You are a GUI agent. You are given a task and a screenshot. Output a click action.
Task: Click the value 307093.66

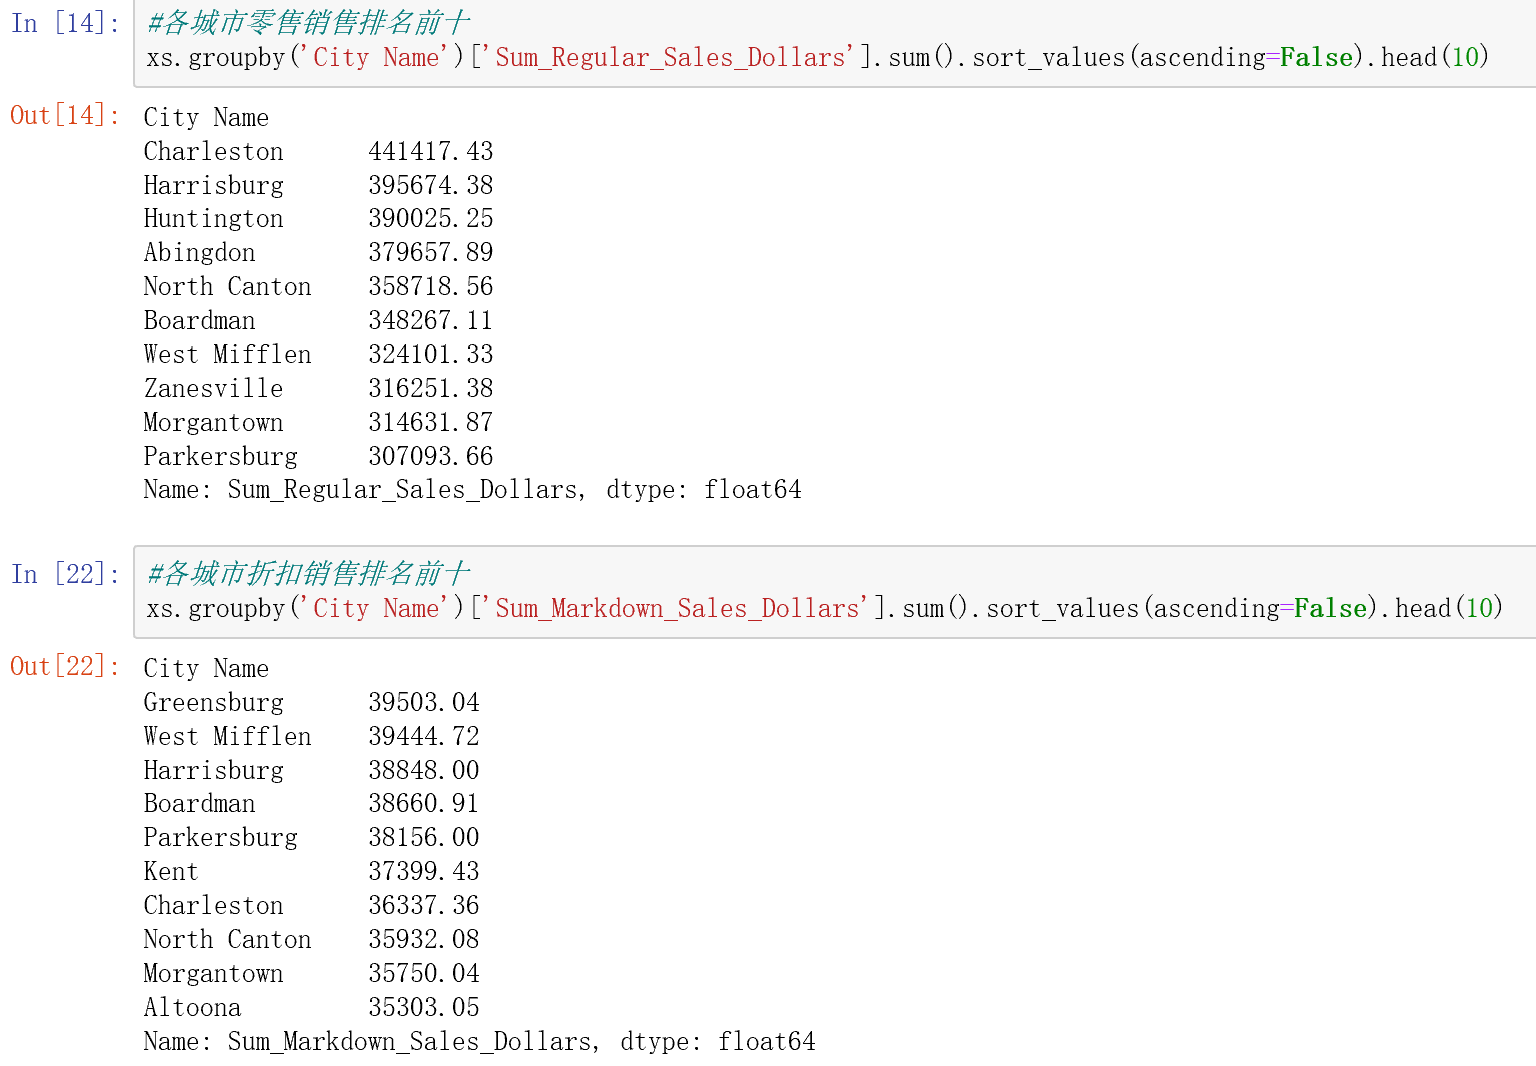click(430, 456)
